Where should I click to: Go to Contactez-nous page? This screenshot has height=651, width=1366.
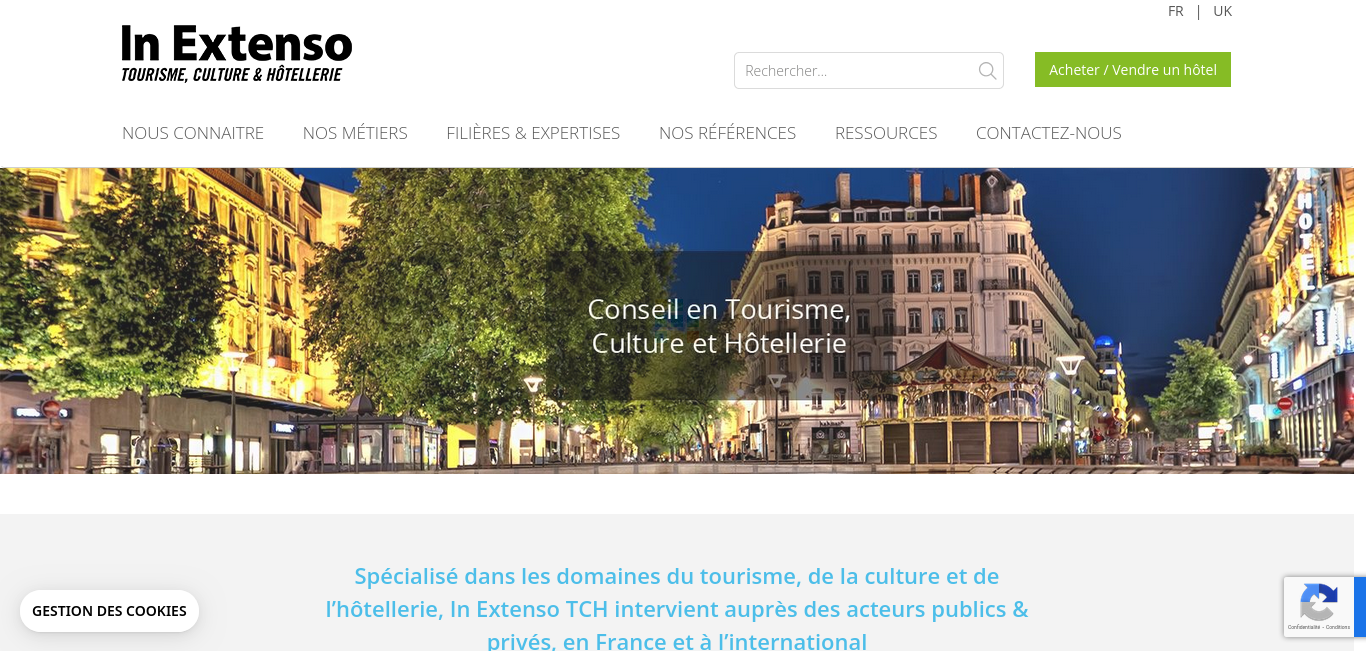(1049, 133)
